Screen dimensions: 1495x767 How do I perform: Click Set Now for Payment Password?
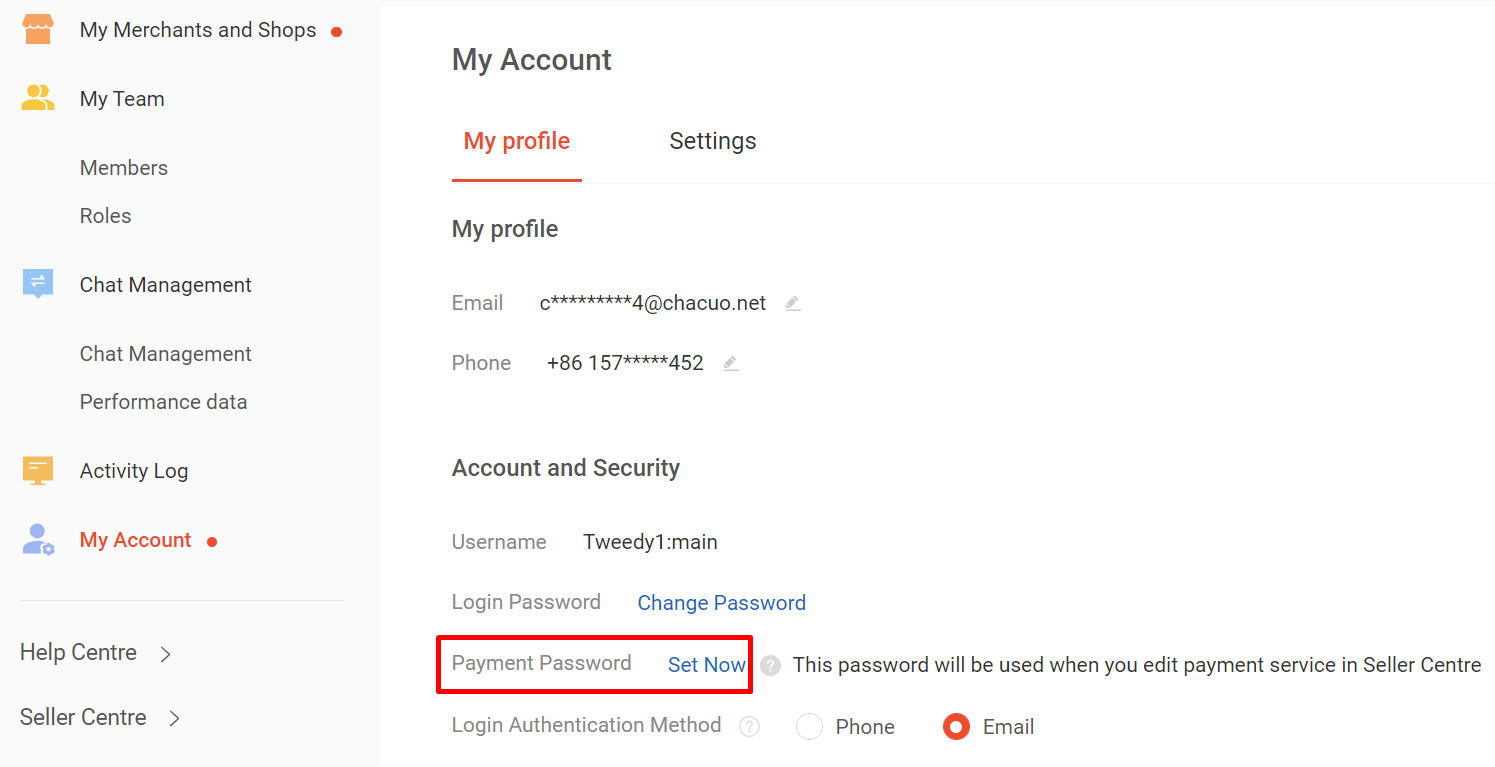706,665
